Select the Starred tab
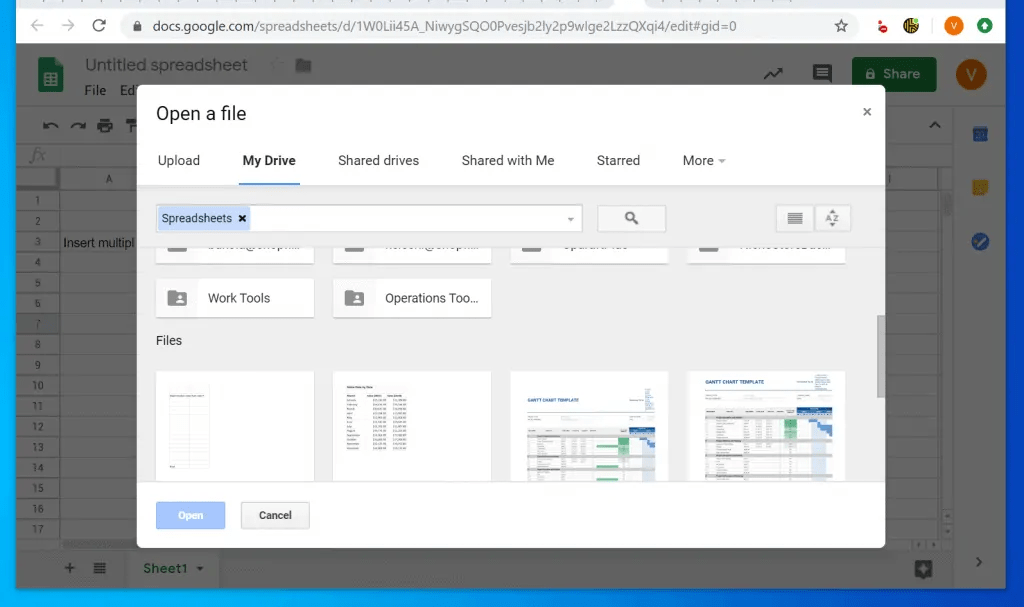1024x607 pixels. pos(618,160)
